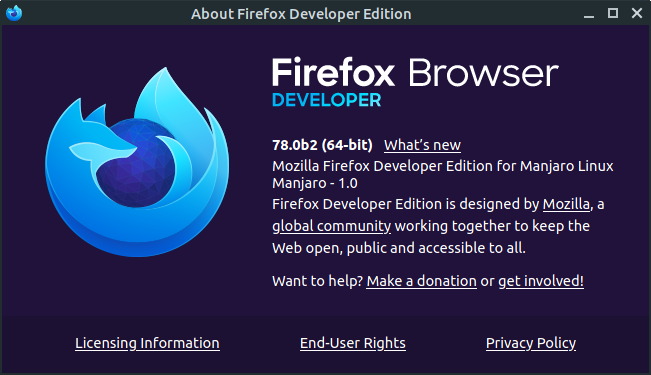651x375 pixels.
Task: Click the Make a donation link
Action: coord(421,281)
